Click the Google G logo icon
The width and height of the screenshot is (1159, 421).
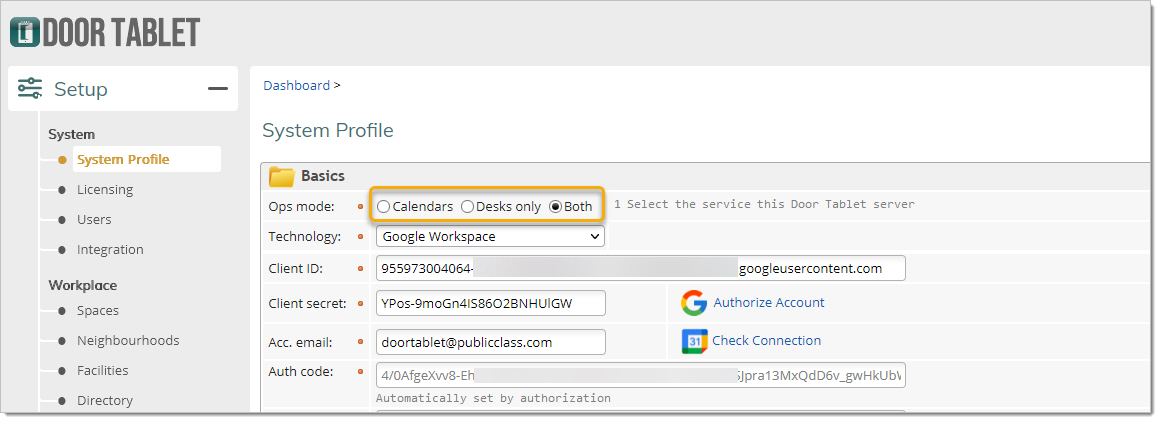(694, 303)
